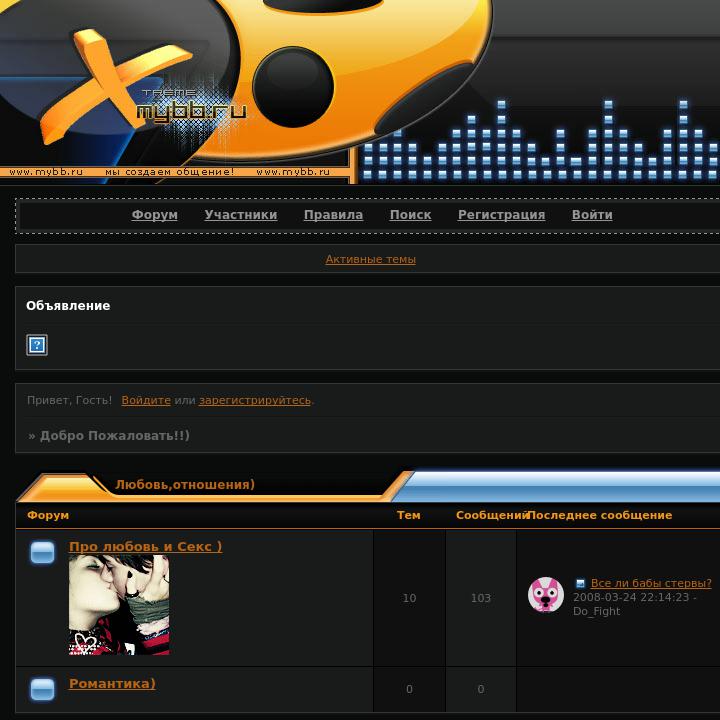Open the Поиск search page
This screenshot has width=720, height=720.
[x=411, y=214]
